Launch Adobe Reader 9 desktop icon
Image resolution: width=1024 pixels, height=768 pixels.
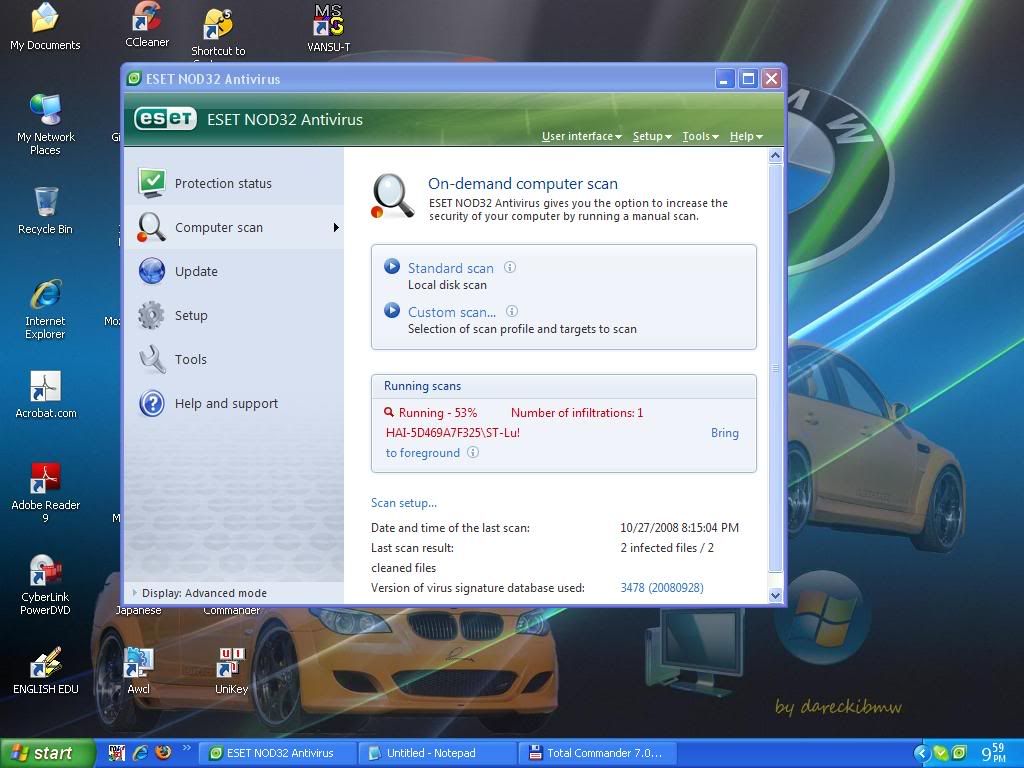pos(45,493)
